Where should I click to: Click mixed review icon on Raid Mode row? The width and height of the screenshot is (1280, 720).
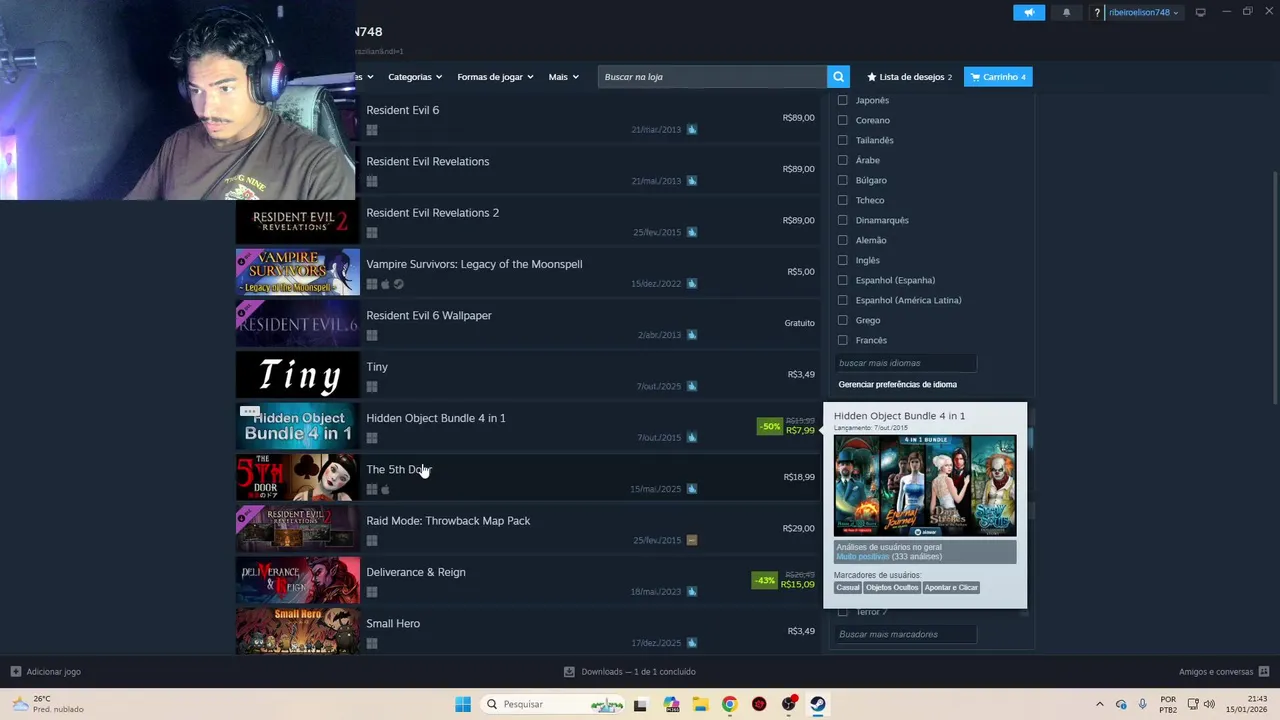click(x=691, y=540)
